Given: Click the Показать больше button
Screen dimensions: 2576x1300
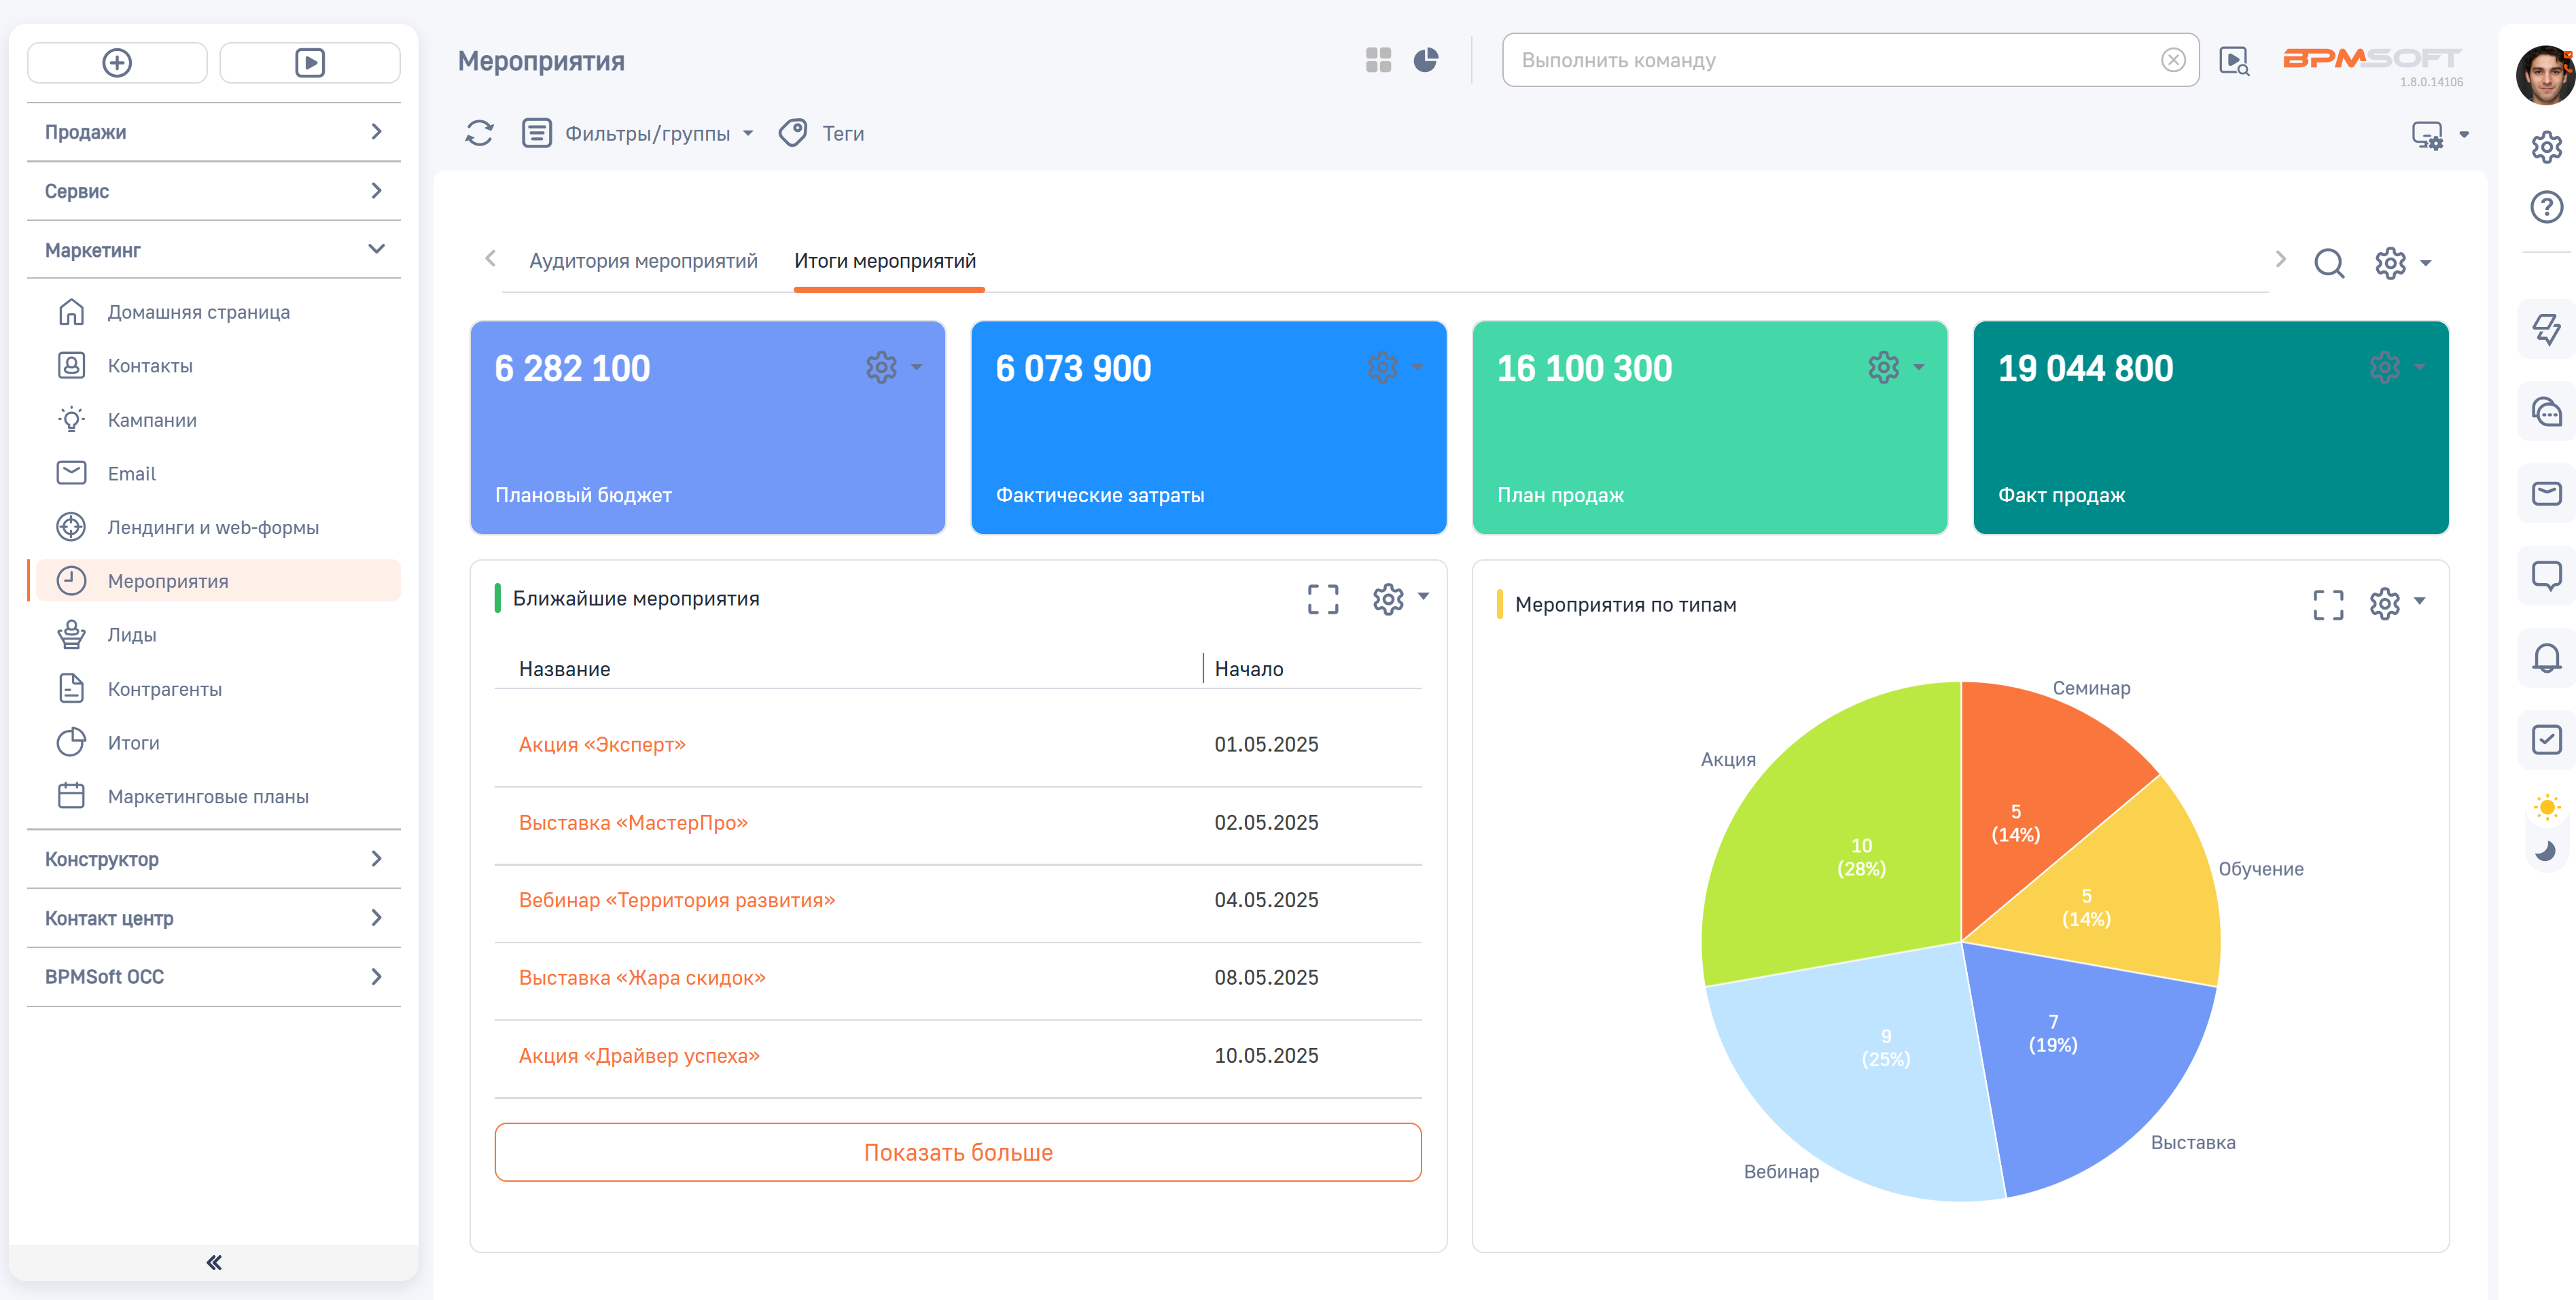Looking at the screenshot, I should (958, 1152).
